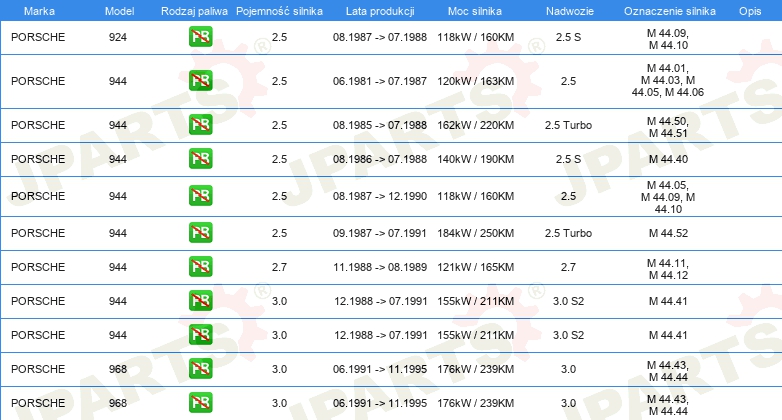This screenshot has height=420, width=782.
Task: Select the date range '08.1987 -> 07.1988'
Action: (380, 37)
